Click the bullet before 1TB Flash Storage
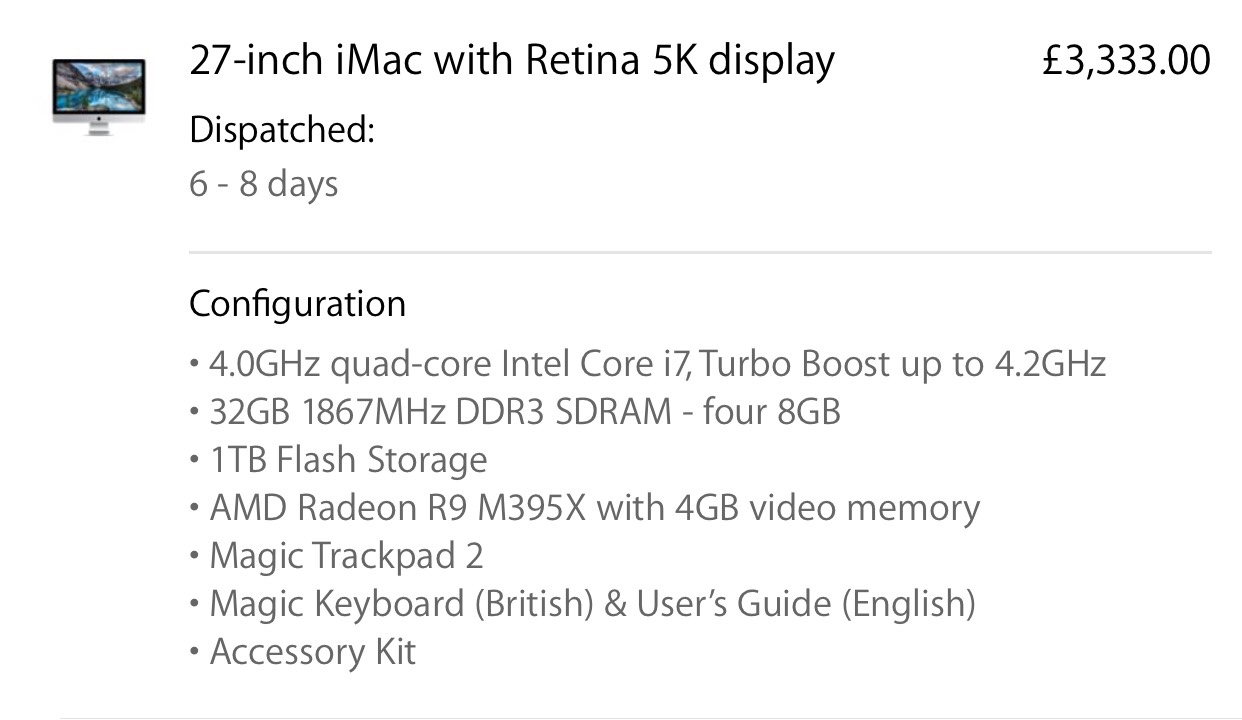This screenshot has width=1242, height=720. (194, 461)
